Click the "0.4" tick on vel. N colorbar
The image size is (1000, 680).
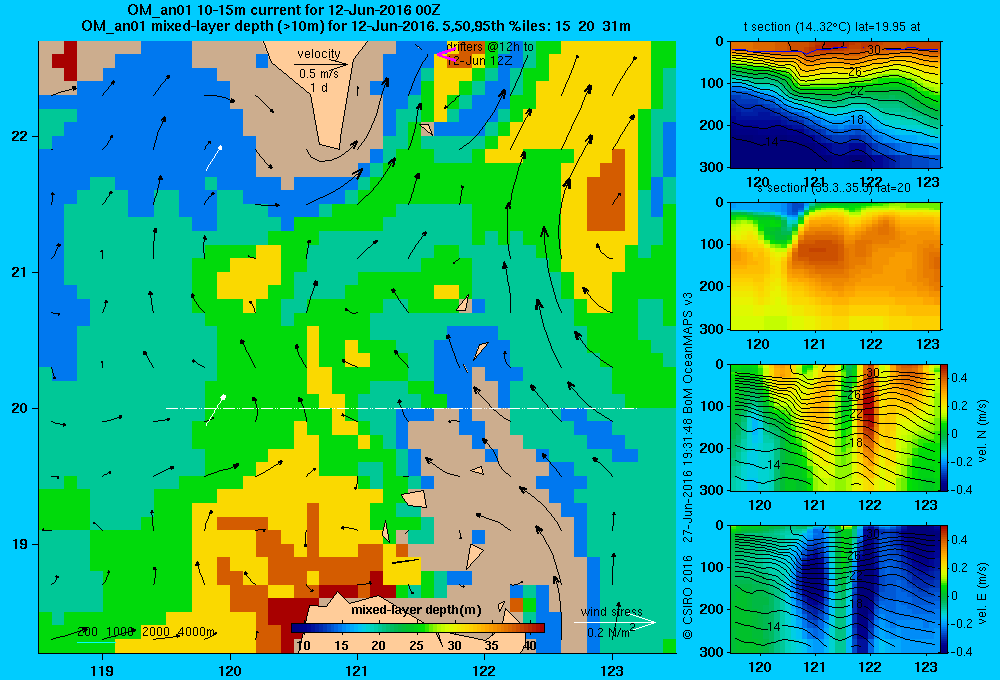(959, 377)
